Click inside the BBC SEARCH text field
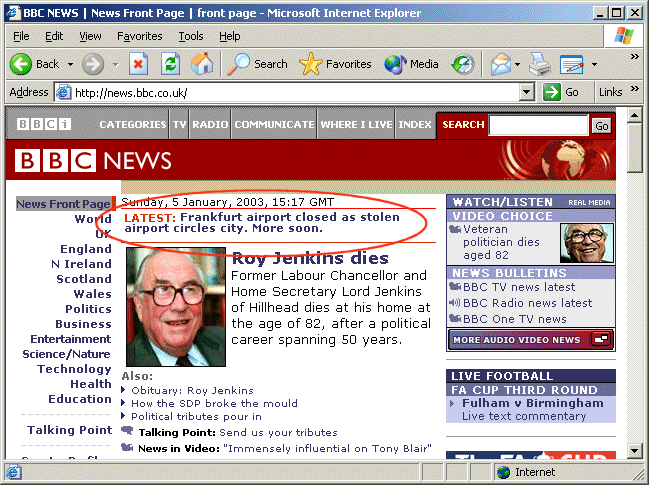Screen dimensions: 649x485 (x=538, y=125)
